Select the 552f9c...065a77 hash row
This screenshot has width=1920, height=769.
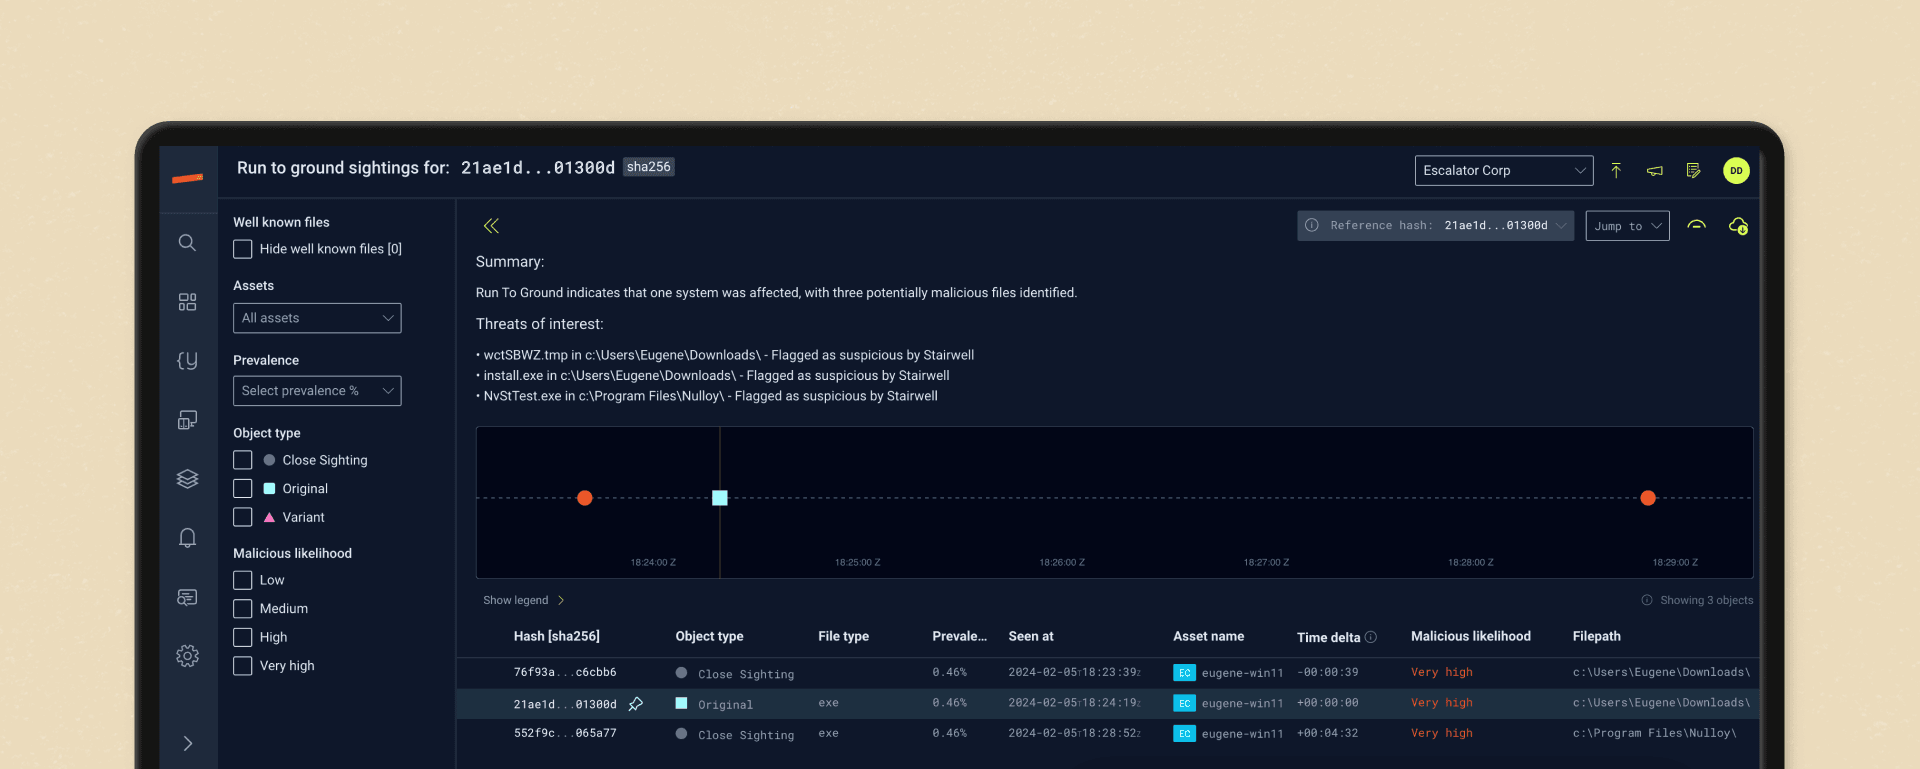point(564,734)
